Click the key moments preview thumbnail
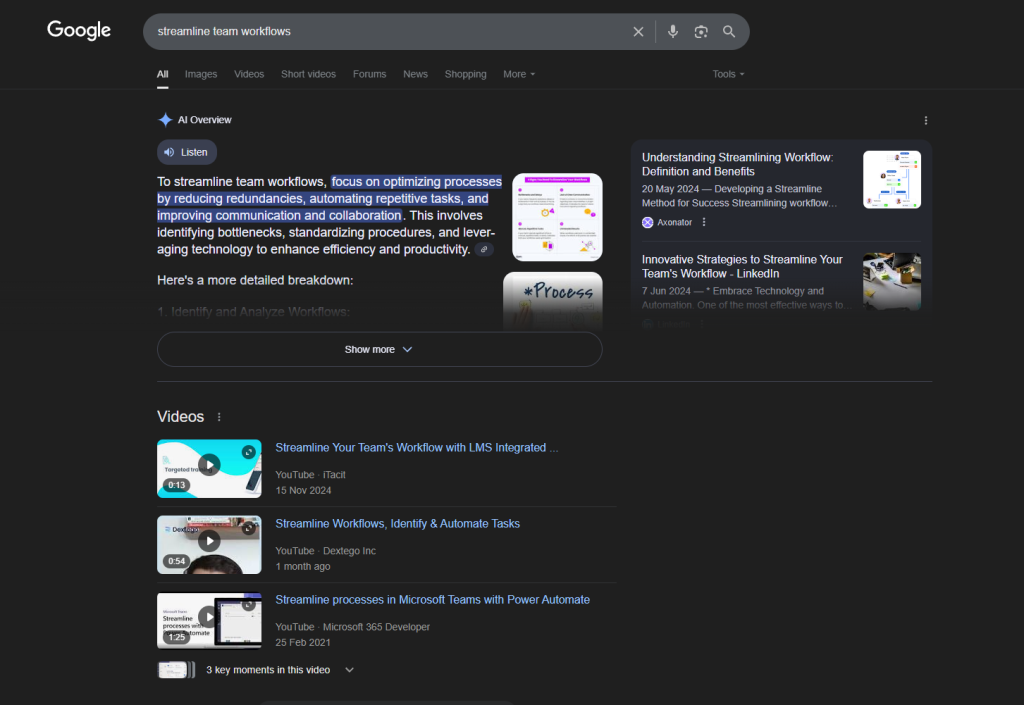The width and height of the screenshot is (1024, 705). 176,670
